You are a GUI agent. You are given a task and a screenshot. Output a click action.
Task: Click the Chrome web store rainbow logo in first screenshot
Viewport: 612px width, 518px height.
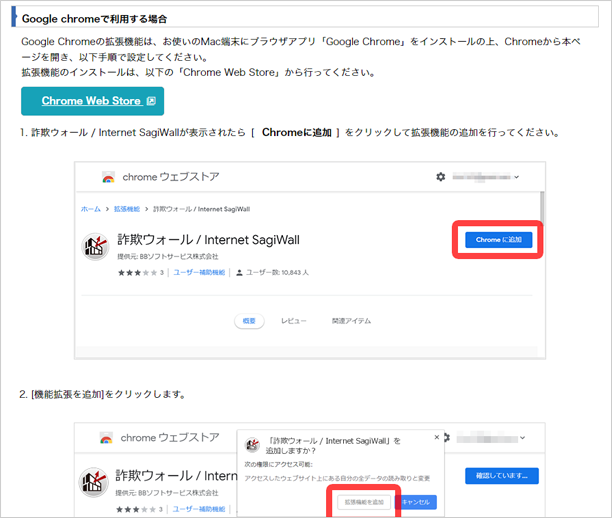(x=108, y=178)
